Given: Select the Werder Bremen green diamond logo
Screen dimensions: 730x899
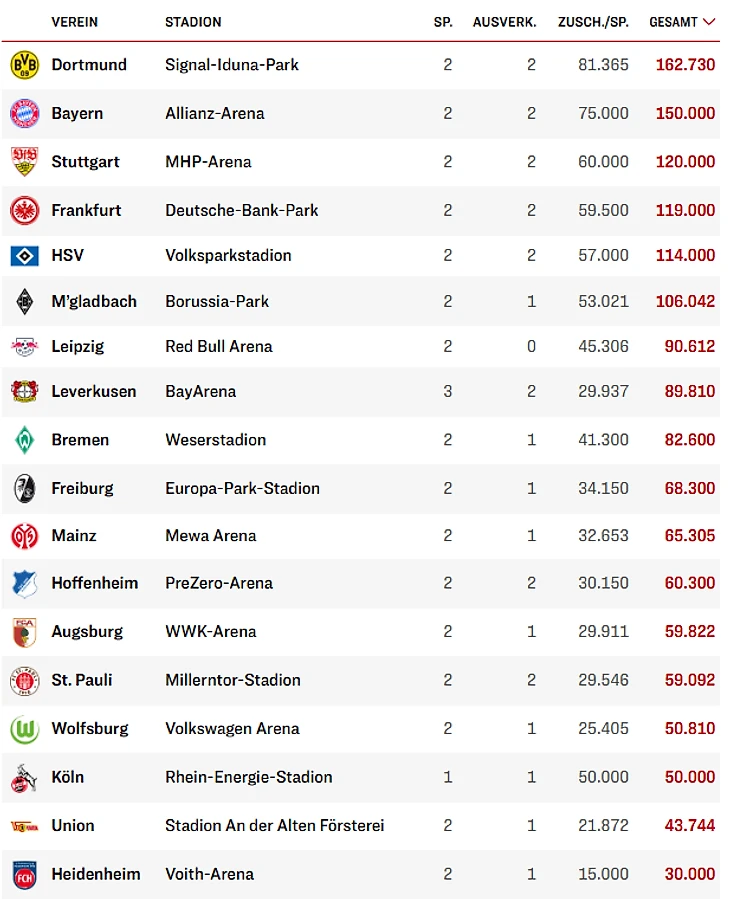Looking at the screenshot, I should pyautogui.click(x=25, y=440).
